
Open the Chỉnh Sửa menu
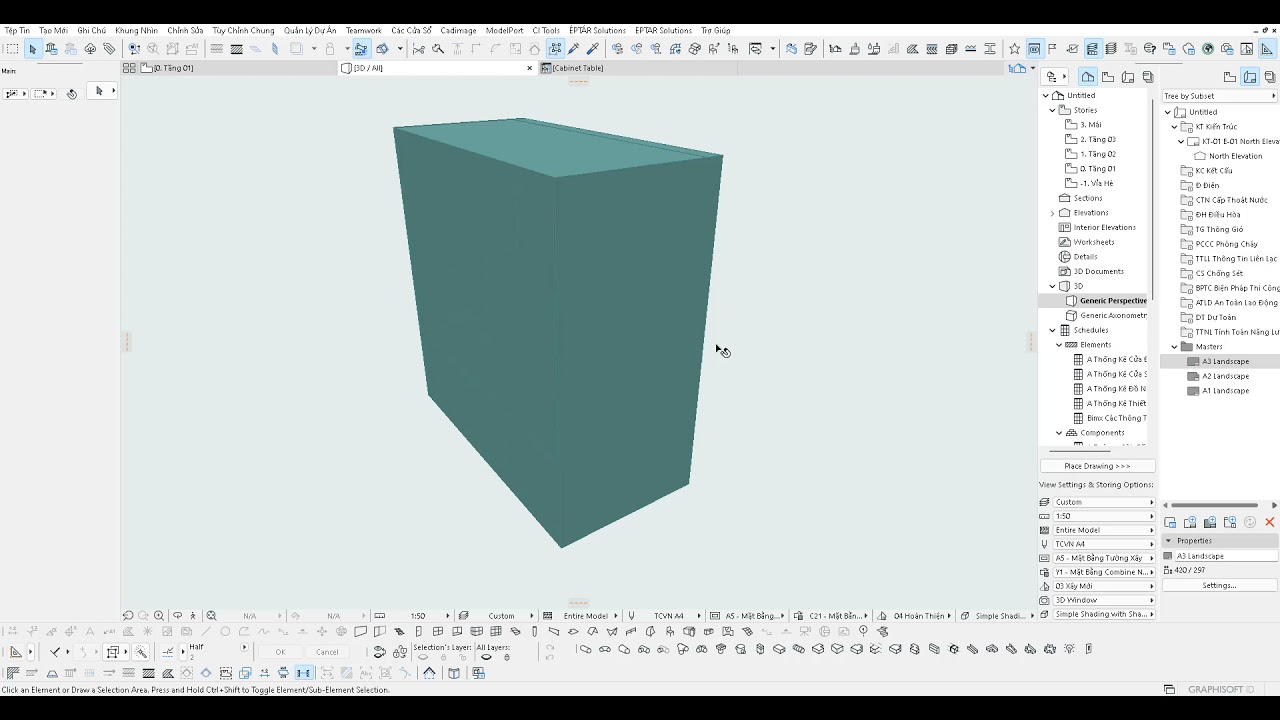point(185,31)
